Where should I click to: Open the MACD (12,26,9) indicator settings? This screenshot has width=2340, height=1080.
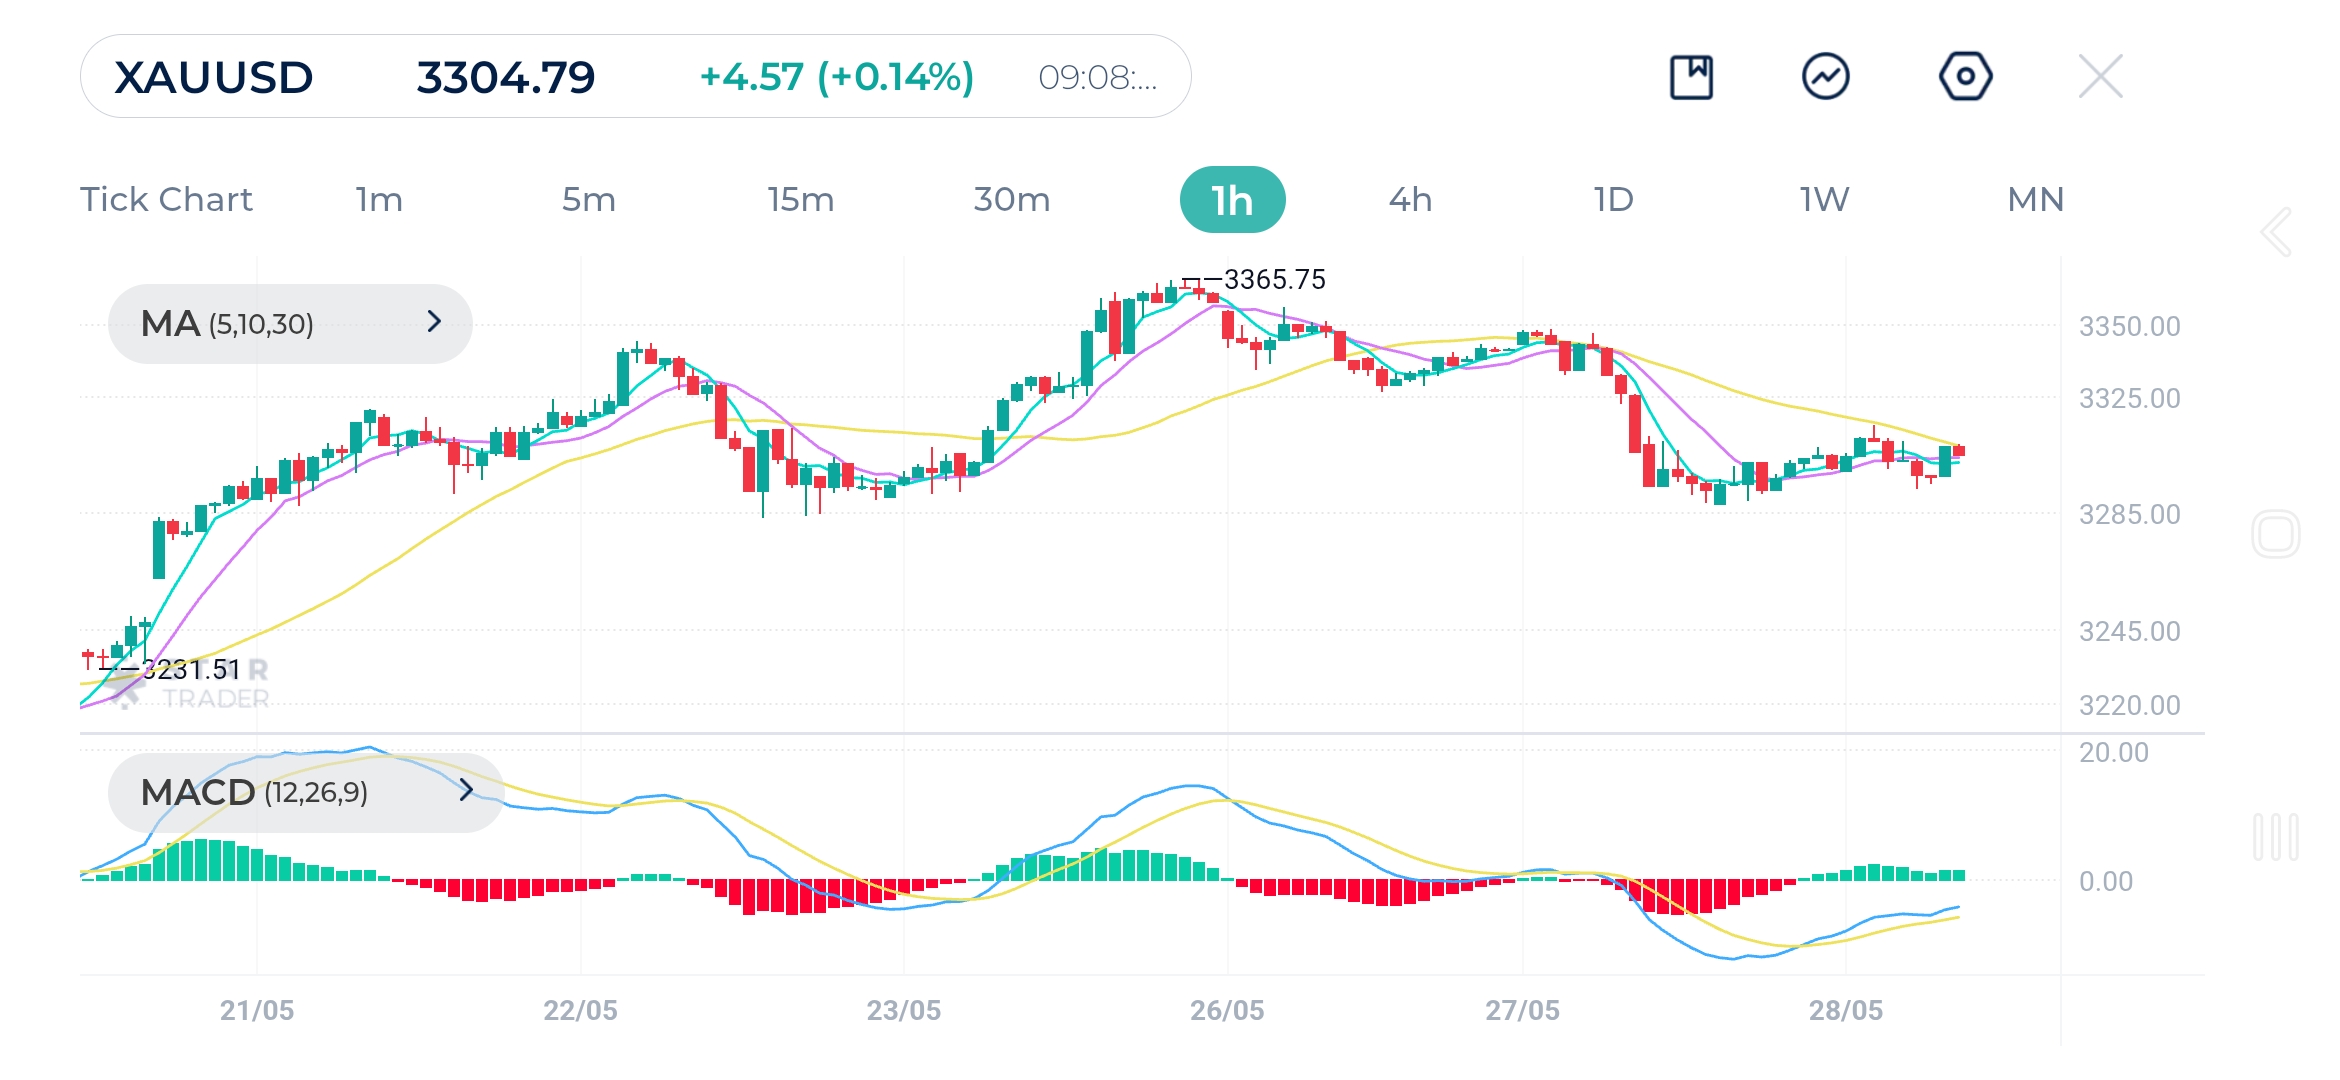click(x=255, y=793)
